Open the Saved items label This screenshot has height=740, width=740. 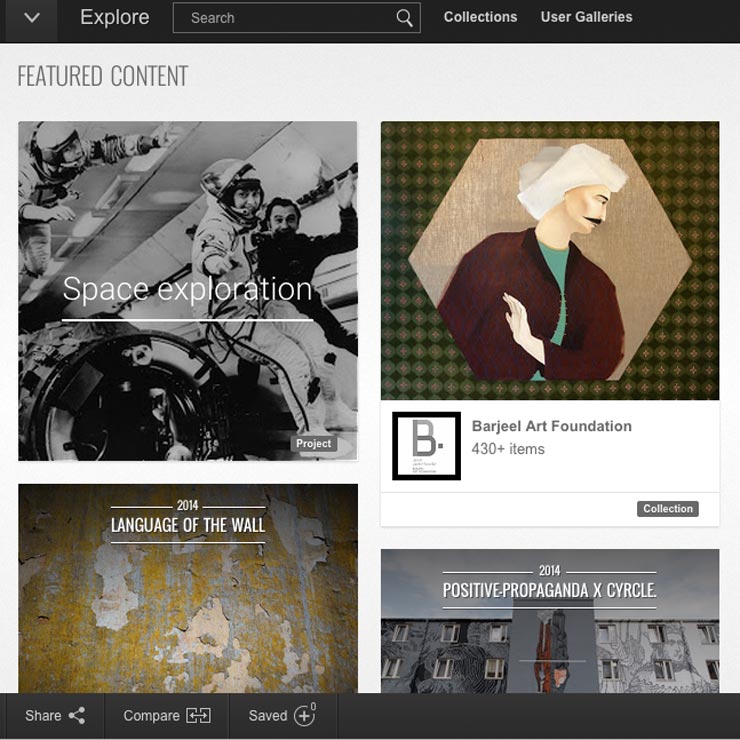tap(268, 715)
